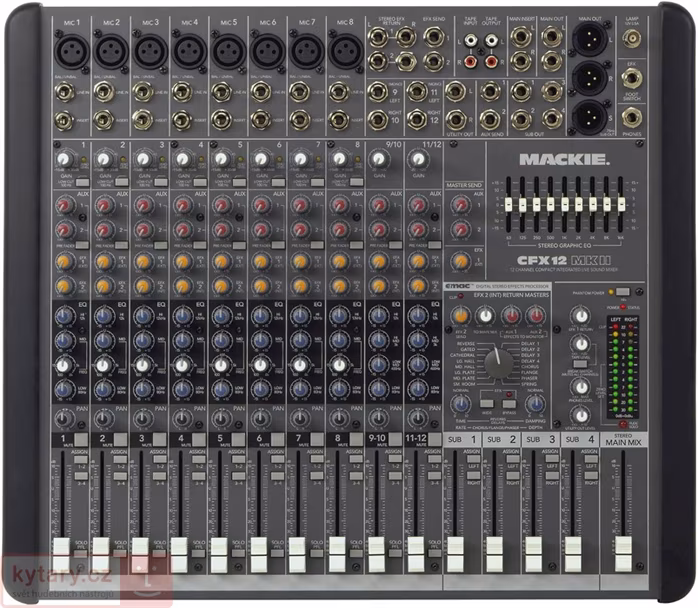698x608 pixels.
Task: Enable channel 8 Low Cut switch
Action: (x=357, y=182)
